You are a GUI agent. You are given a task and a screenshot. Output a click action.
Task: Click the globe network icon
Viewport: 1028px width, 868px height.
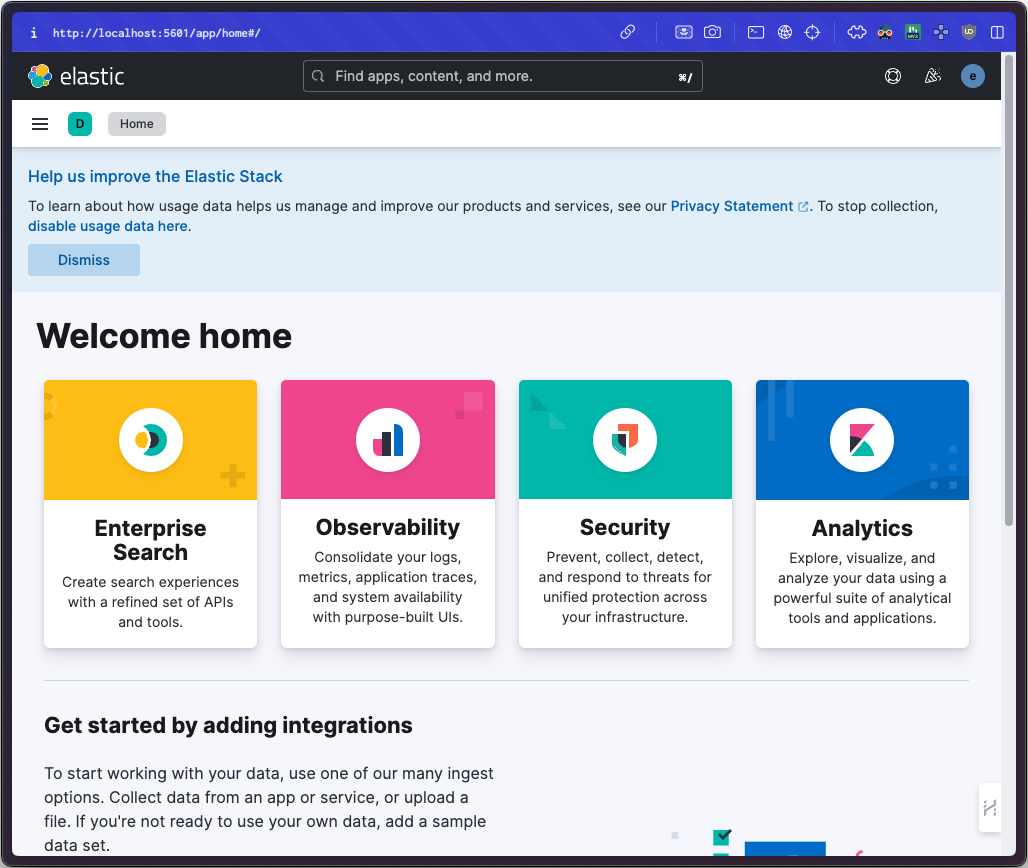point(785,32)
